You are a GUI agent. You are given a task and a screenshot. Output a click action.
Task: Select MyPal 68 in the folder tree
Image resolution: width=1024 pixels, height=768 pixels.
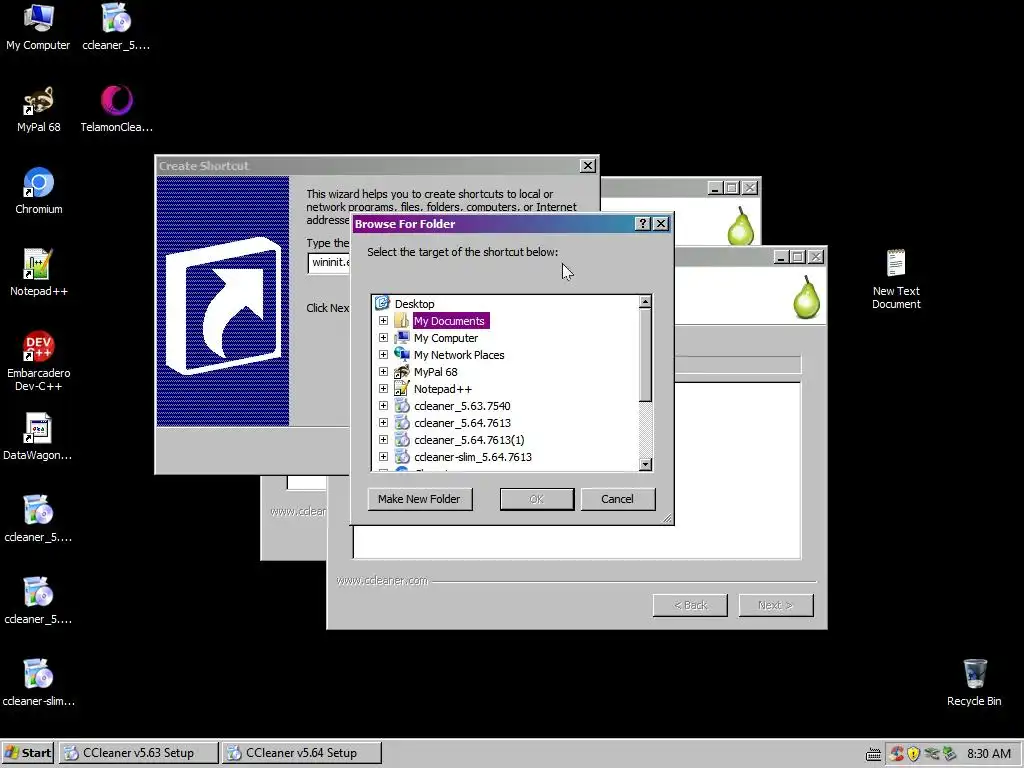436,372
